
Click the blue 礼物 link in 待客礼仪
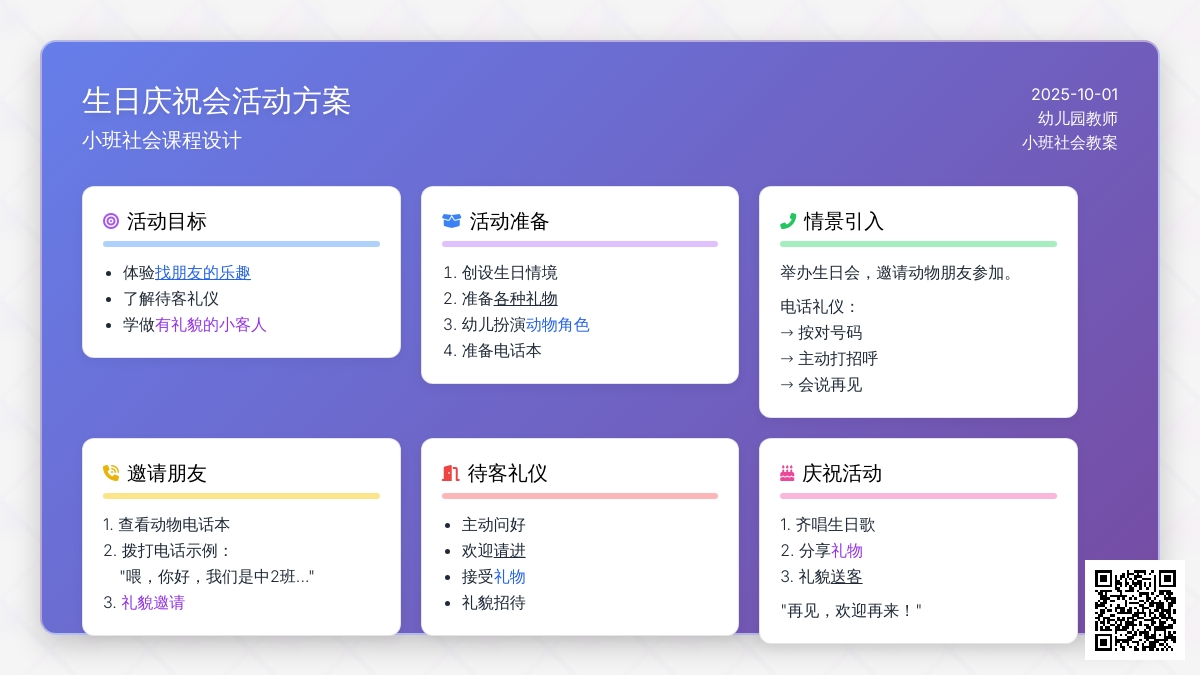coord(509,576)
